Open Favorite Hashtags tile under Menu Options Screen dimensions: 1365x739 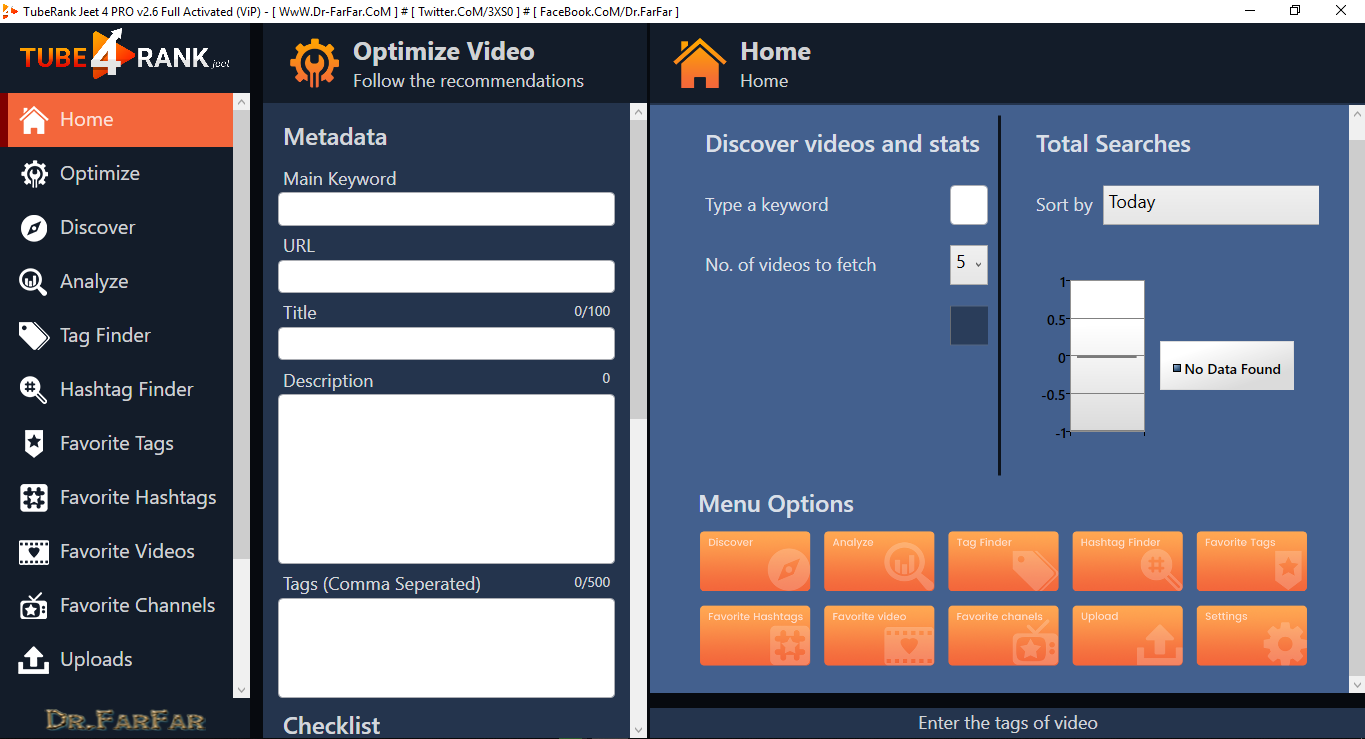tap(755, 635)
